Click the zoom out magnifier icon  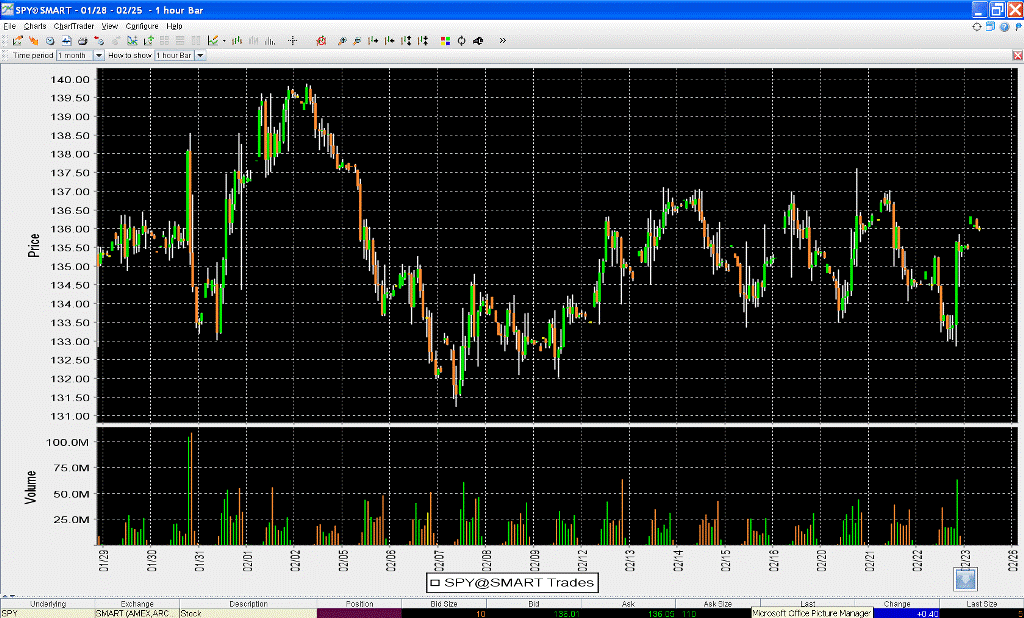point(357,41)
